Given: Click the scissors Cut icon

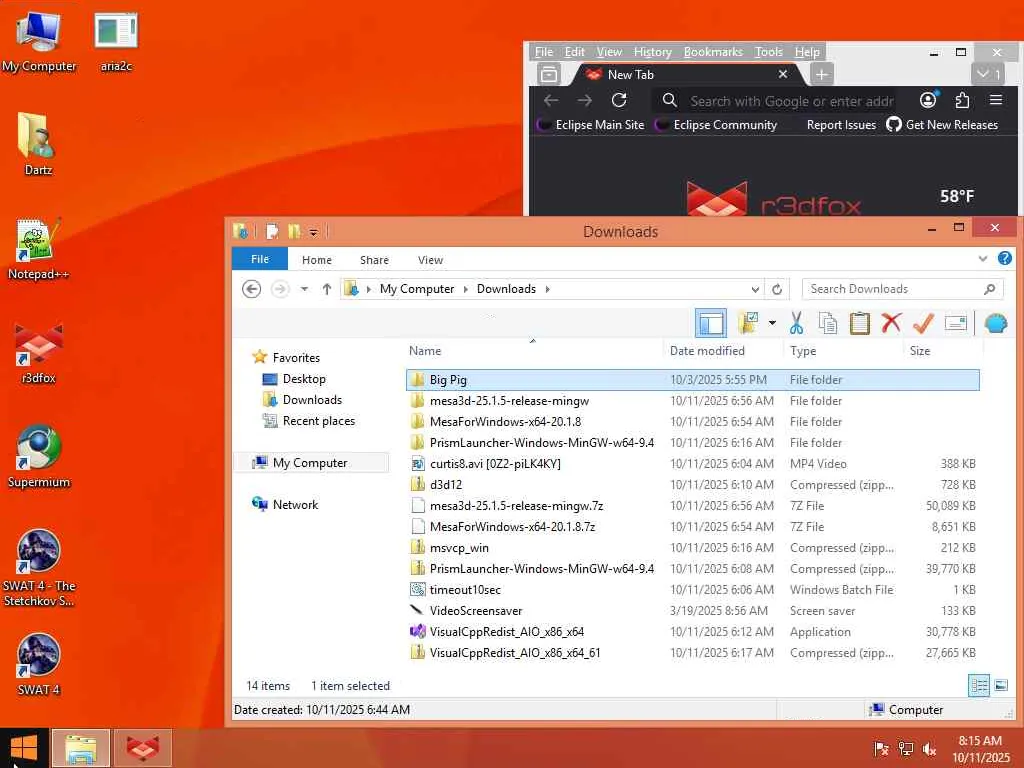Looking at the screenshot, I should click(796, 323).
